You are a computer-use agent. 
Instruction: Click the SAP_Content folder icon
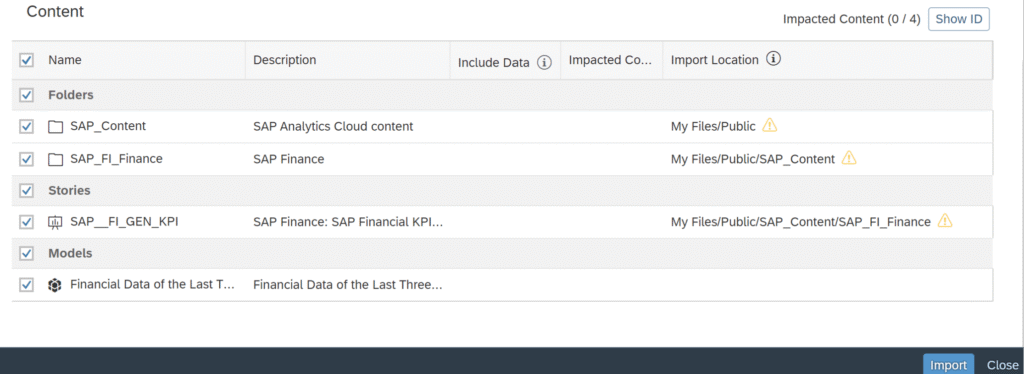56,127
